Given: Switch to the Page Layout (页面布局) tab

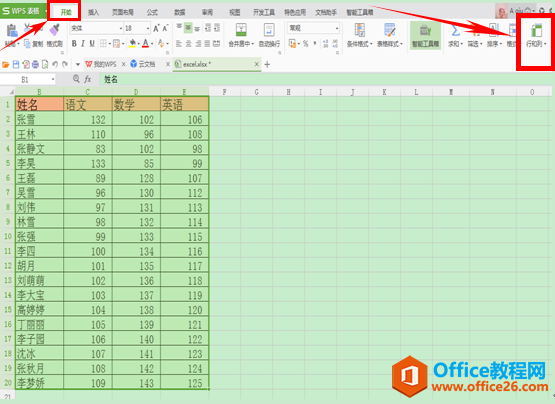Looking at the screenshot, I should 122,12.
